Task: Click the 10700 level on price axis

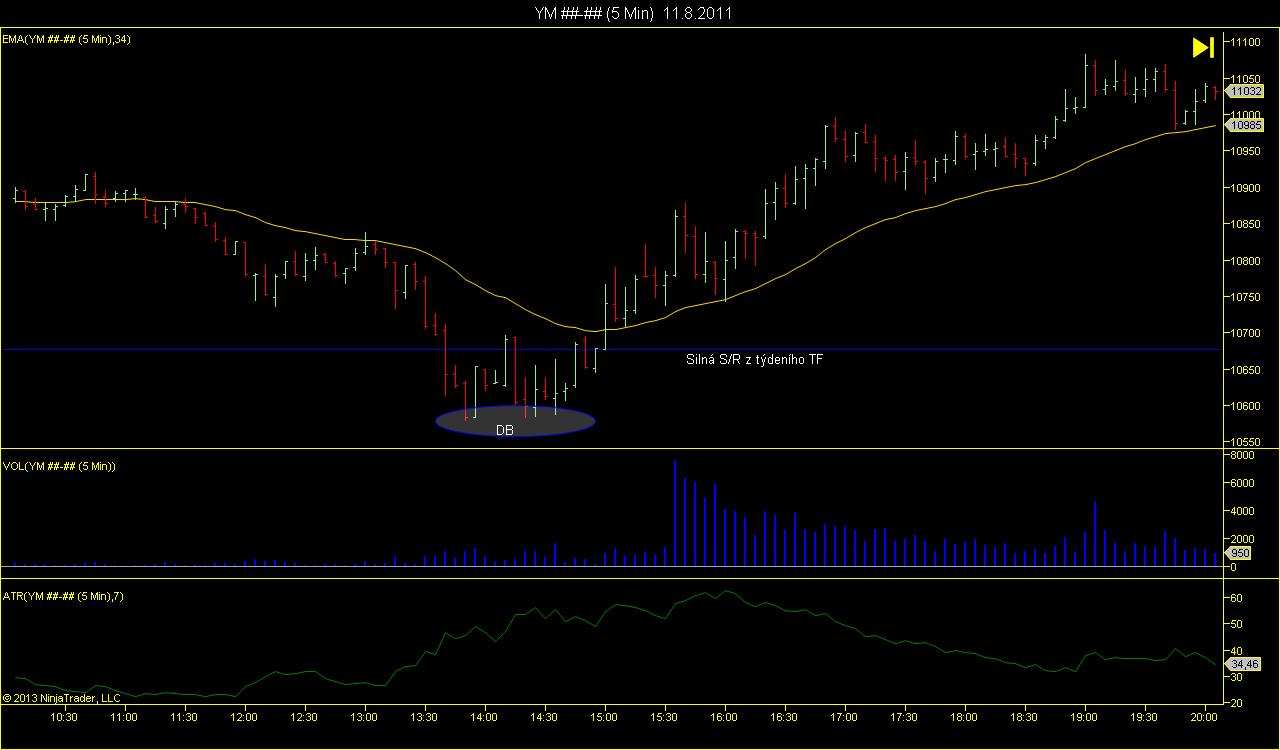Action: point(1246,333)
